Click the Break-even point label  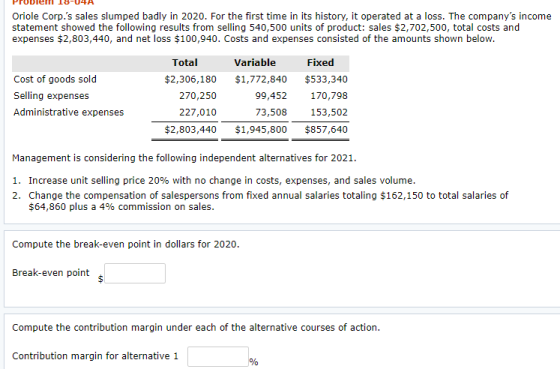click(51, 273)
